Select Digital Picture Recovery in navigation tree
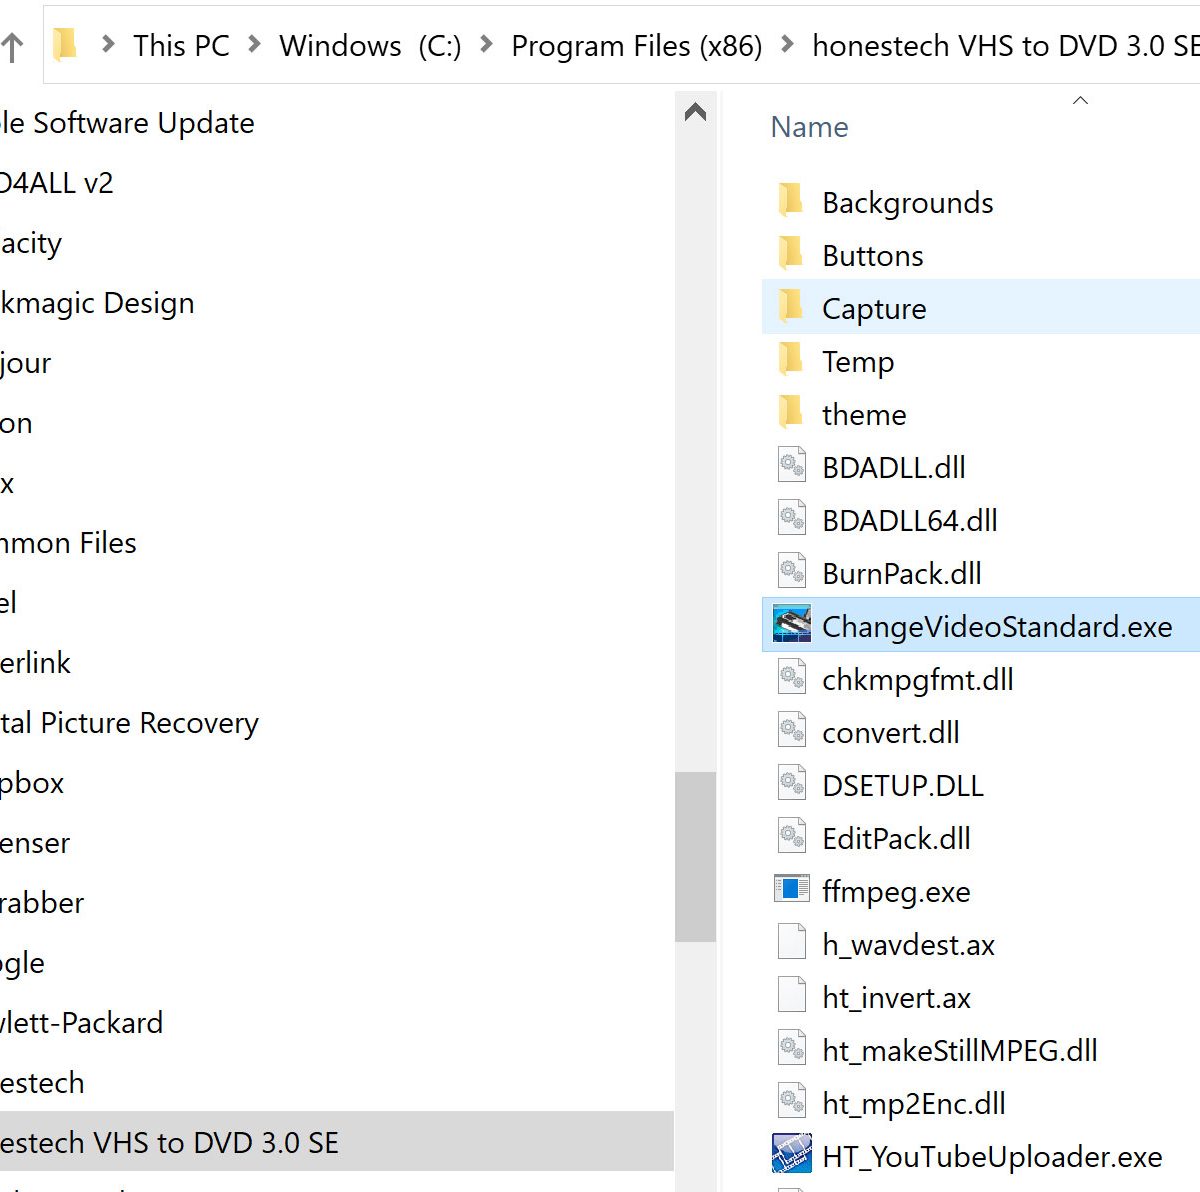1200x1192 pixels. pos(130,722)
